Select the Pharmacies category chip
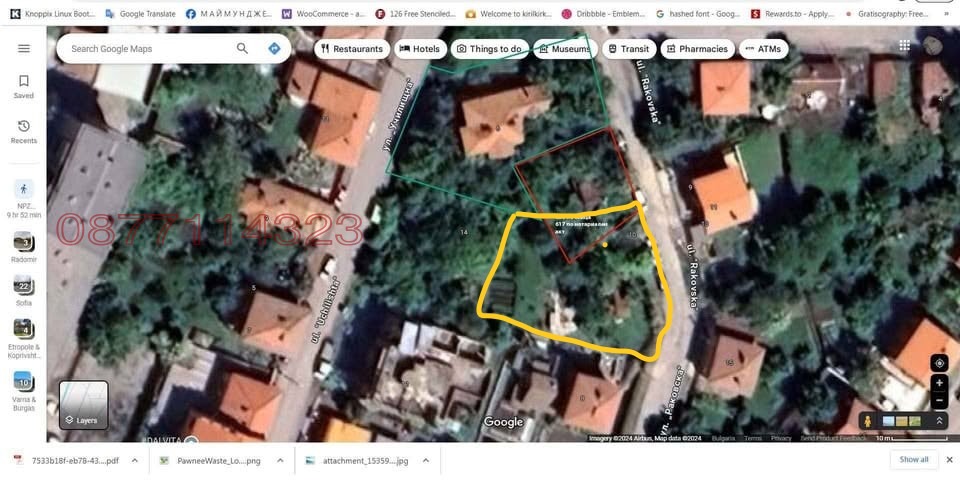This screenshot has height=488, width=960. (x=696, y=48)
